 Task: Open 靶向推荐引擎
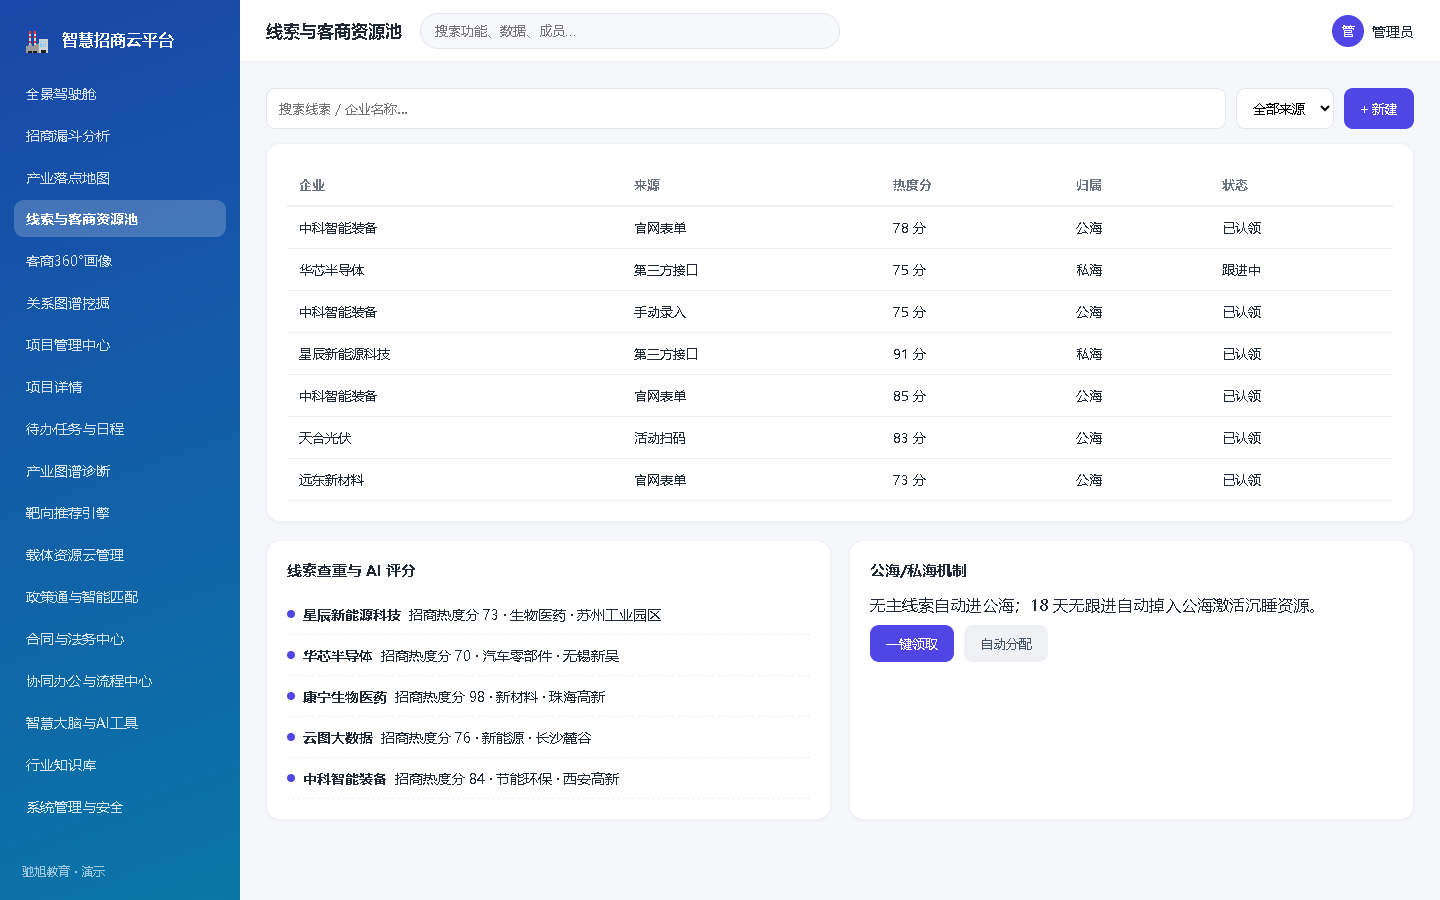click(120, 513)
